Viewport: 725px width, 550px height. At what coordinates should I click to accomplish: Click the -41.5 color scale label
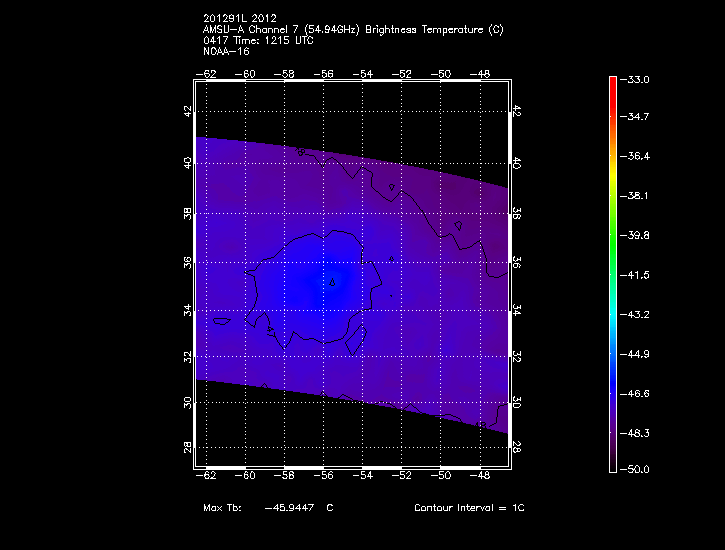point(638,274)
